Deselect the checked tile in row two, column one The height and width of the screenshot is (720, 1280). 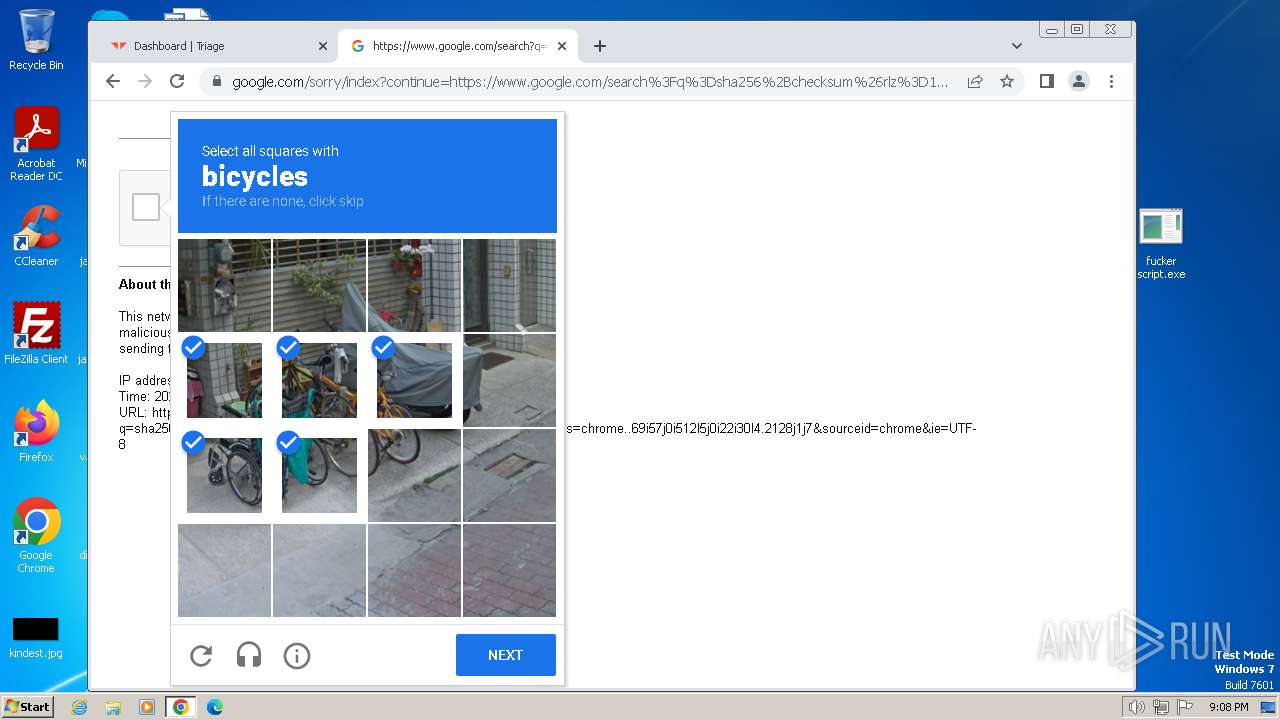[x=224, y=381]
